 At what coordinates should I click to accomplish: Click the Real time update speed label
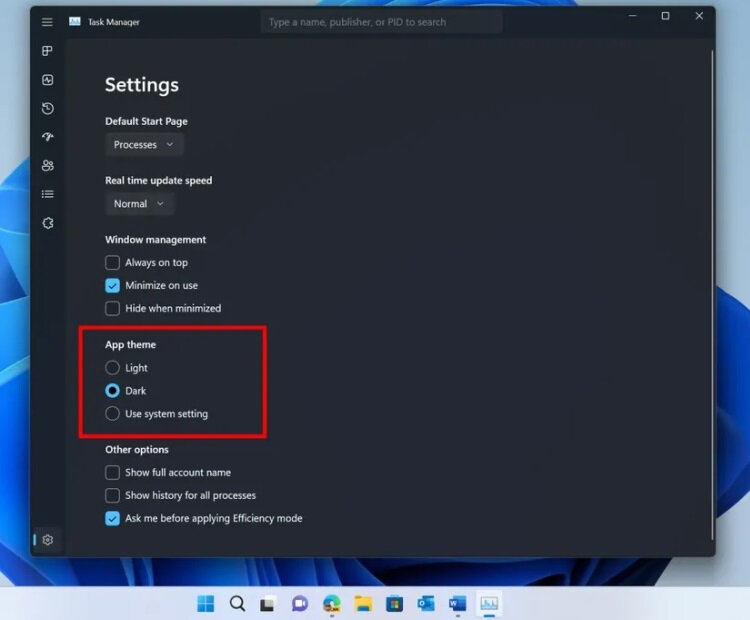(159, 180)
